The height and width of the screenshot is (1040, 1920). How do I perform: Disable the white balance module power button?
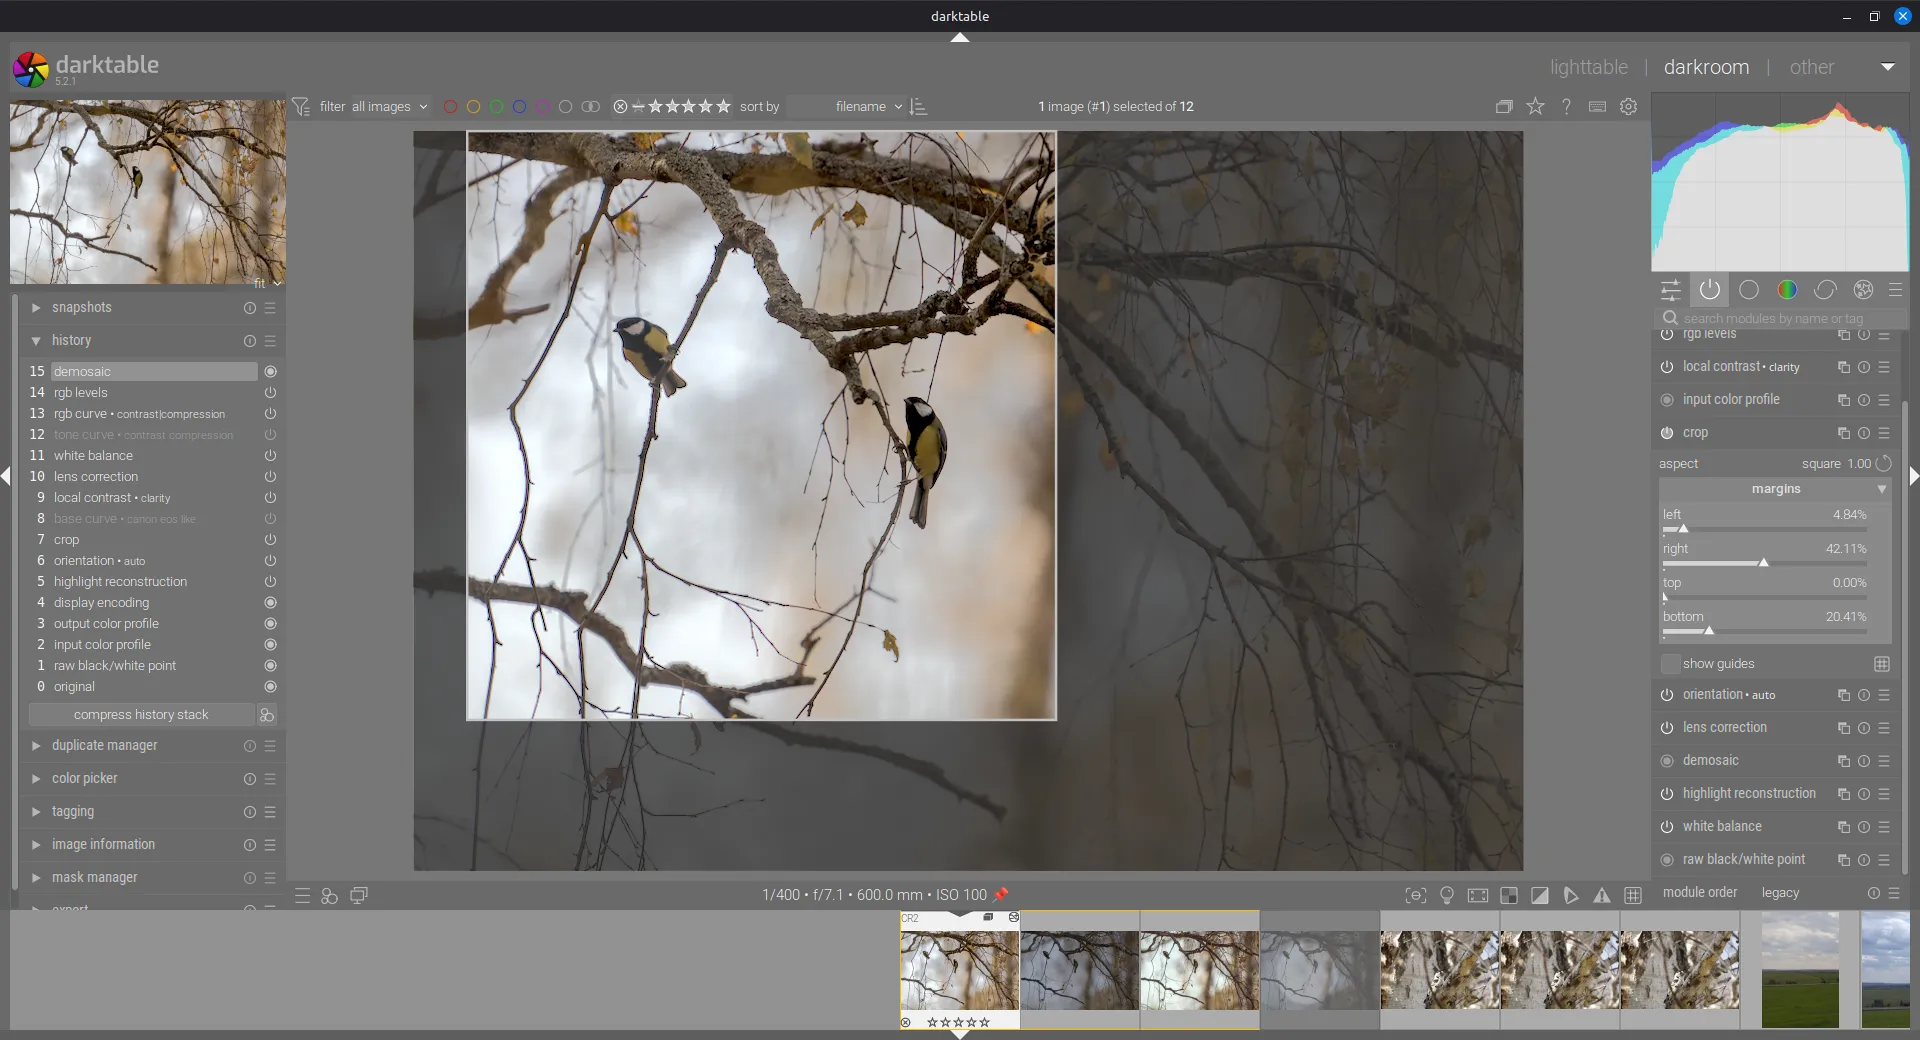[x=1667, y=827]
